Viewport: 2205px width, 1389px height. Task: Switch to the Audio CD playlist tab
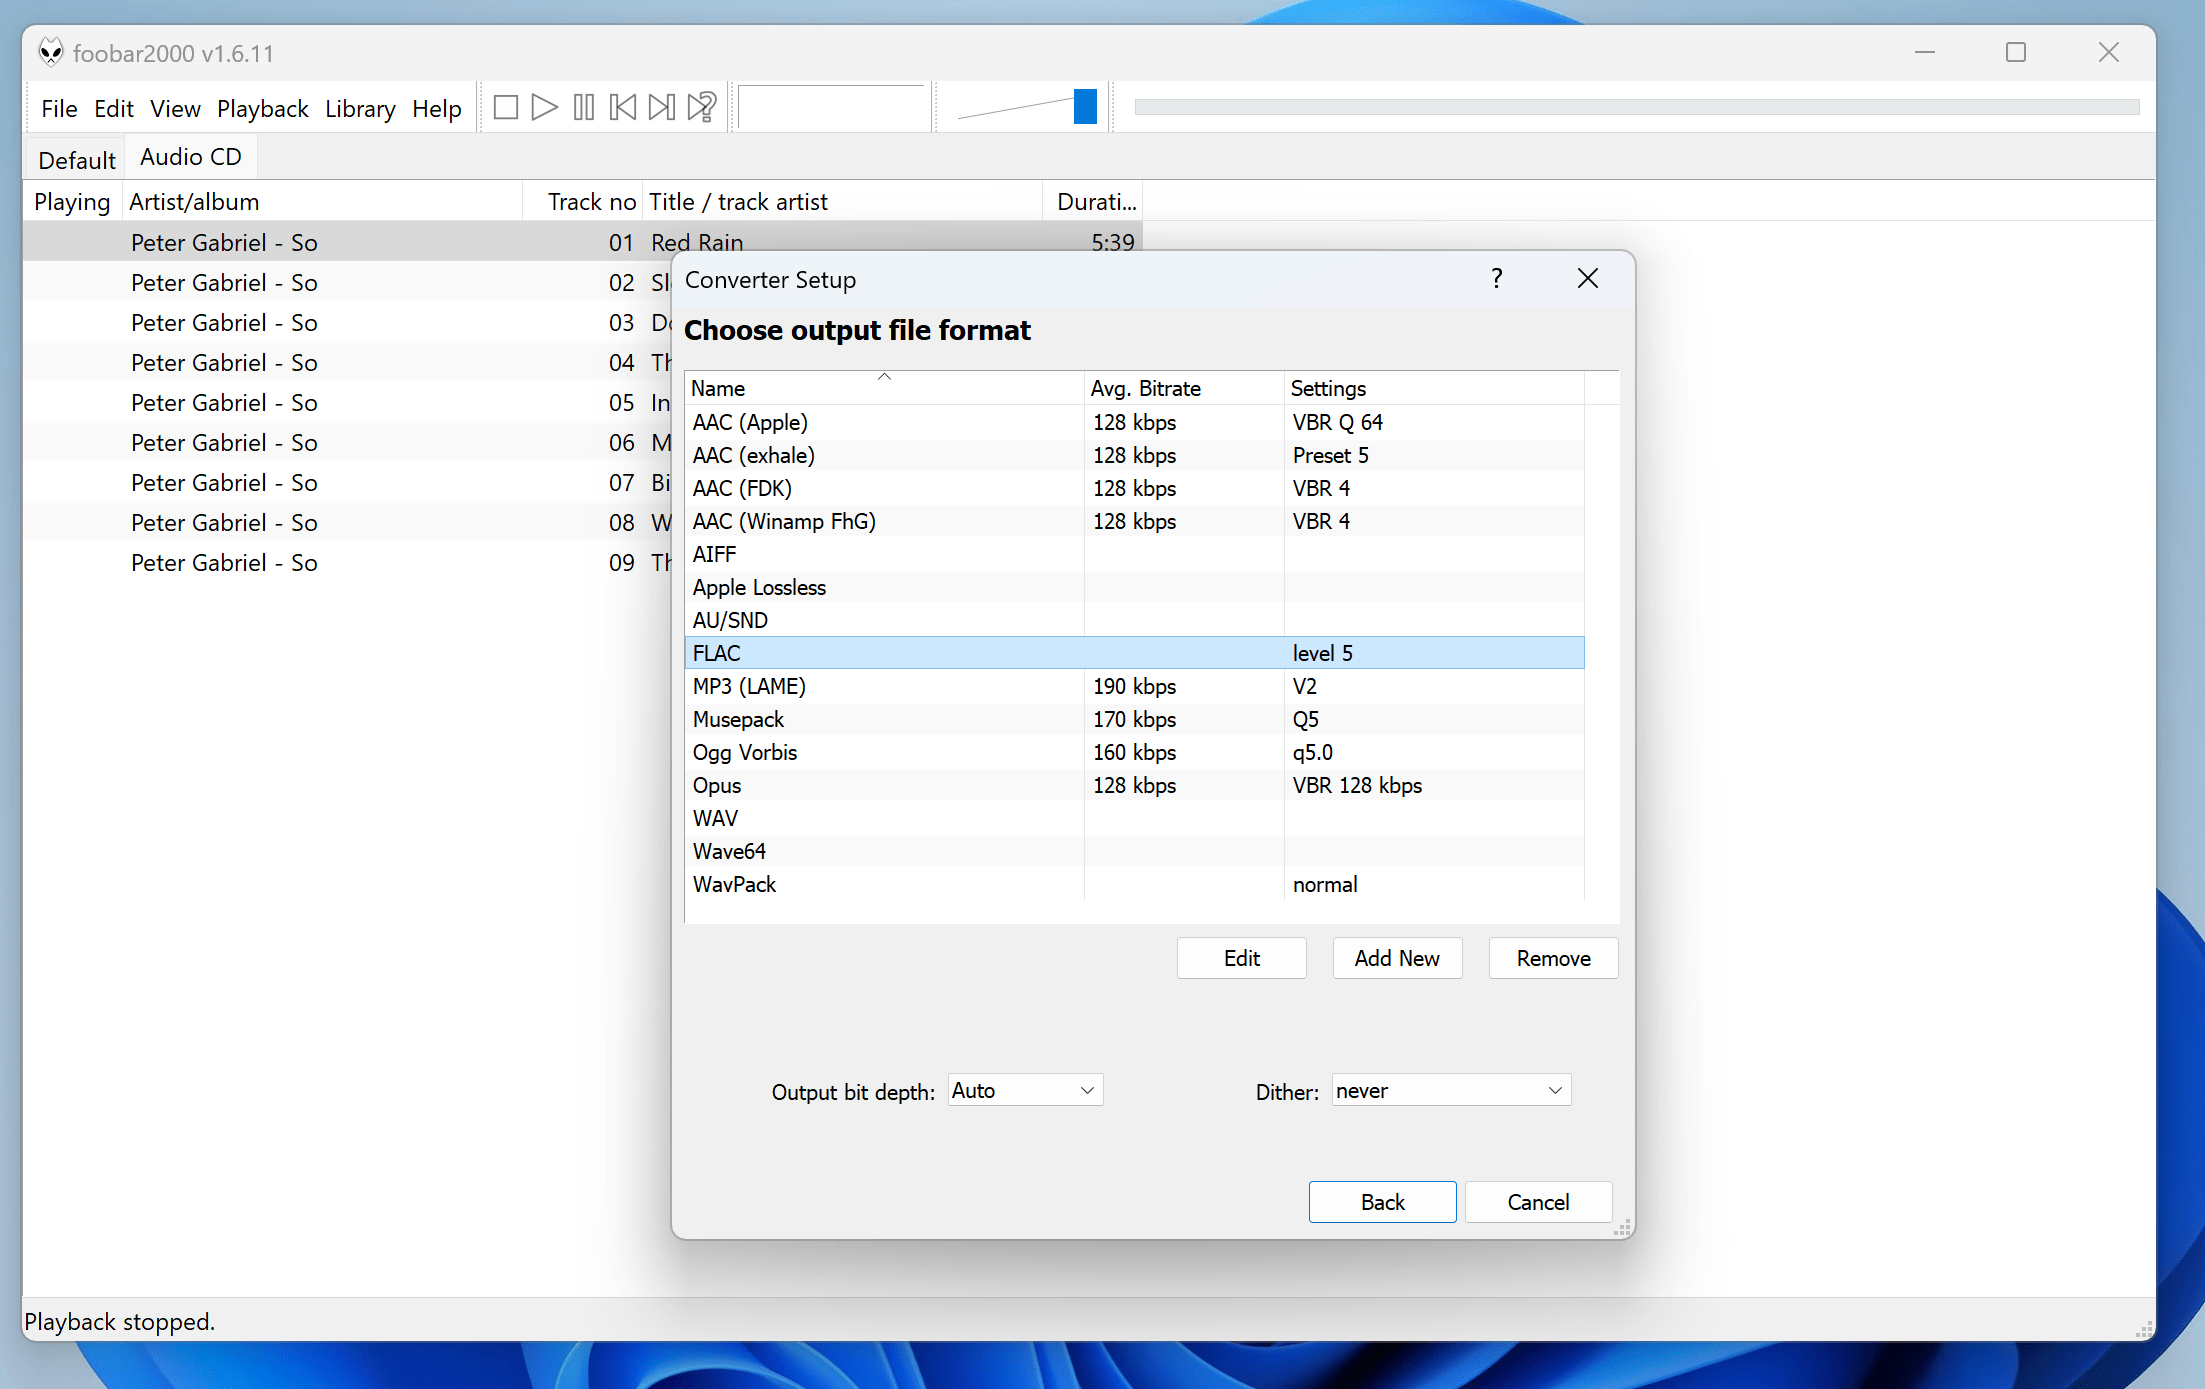coord(190,157)
